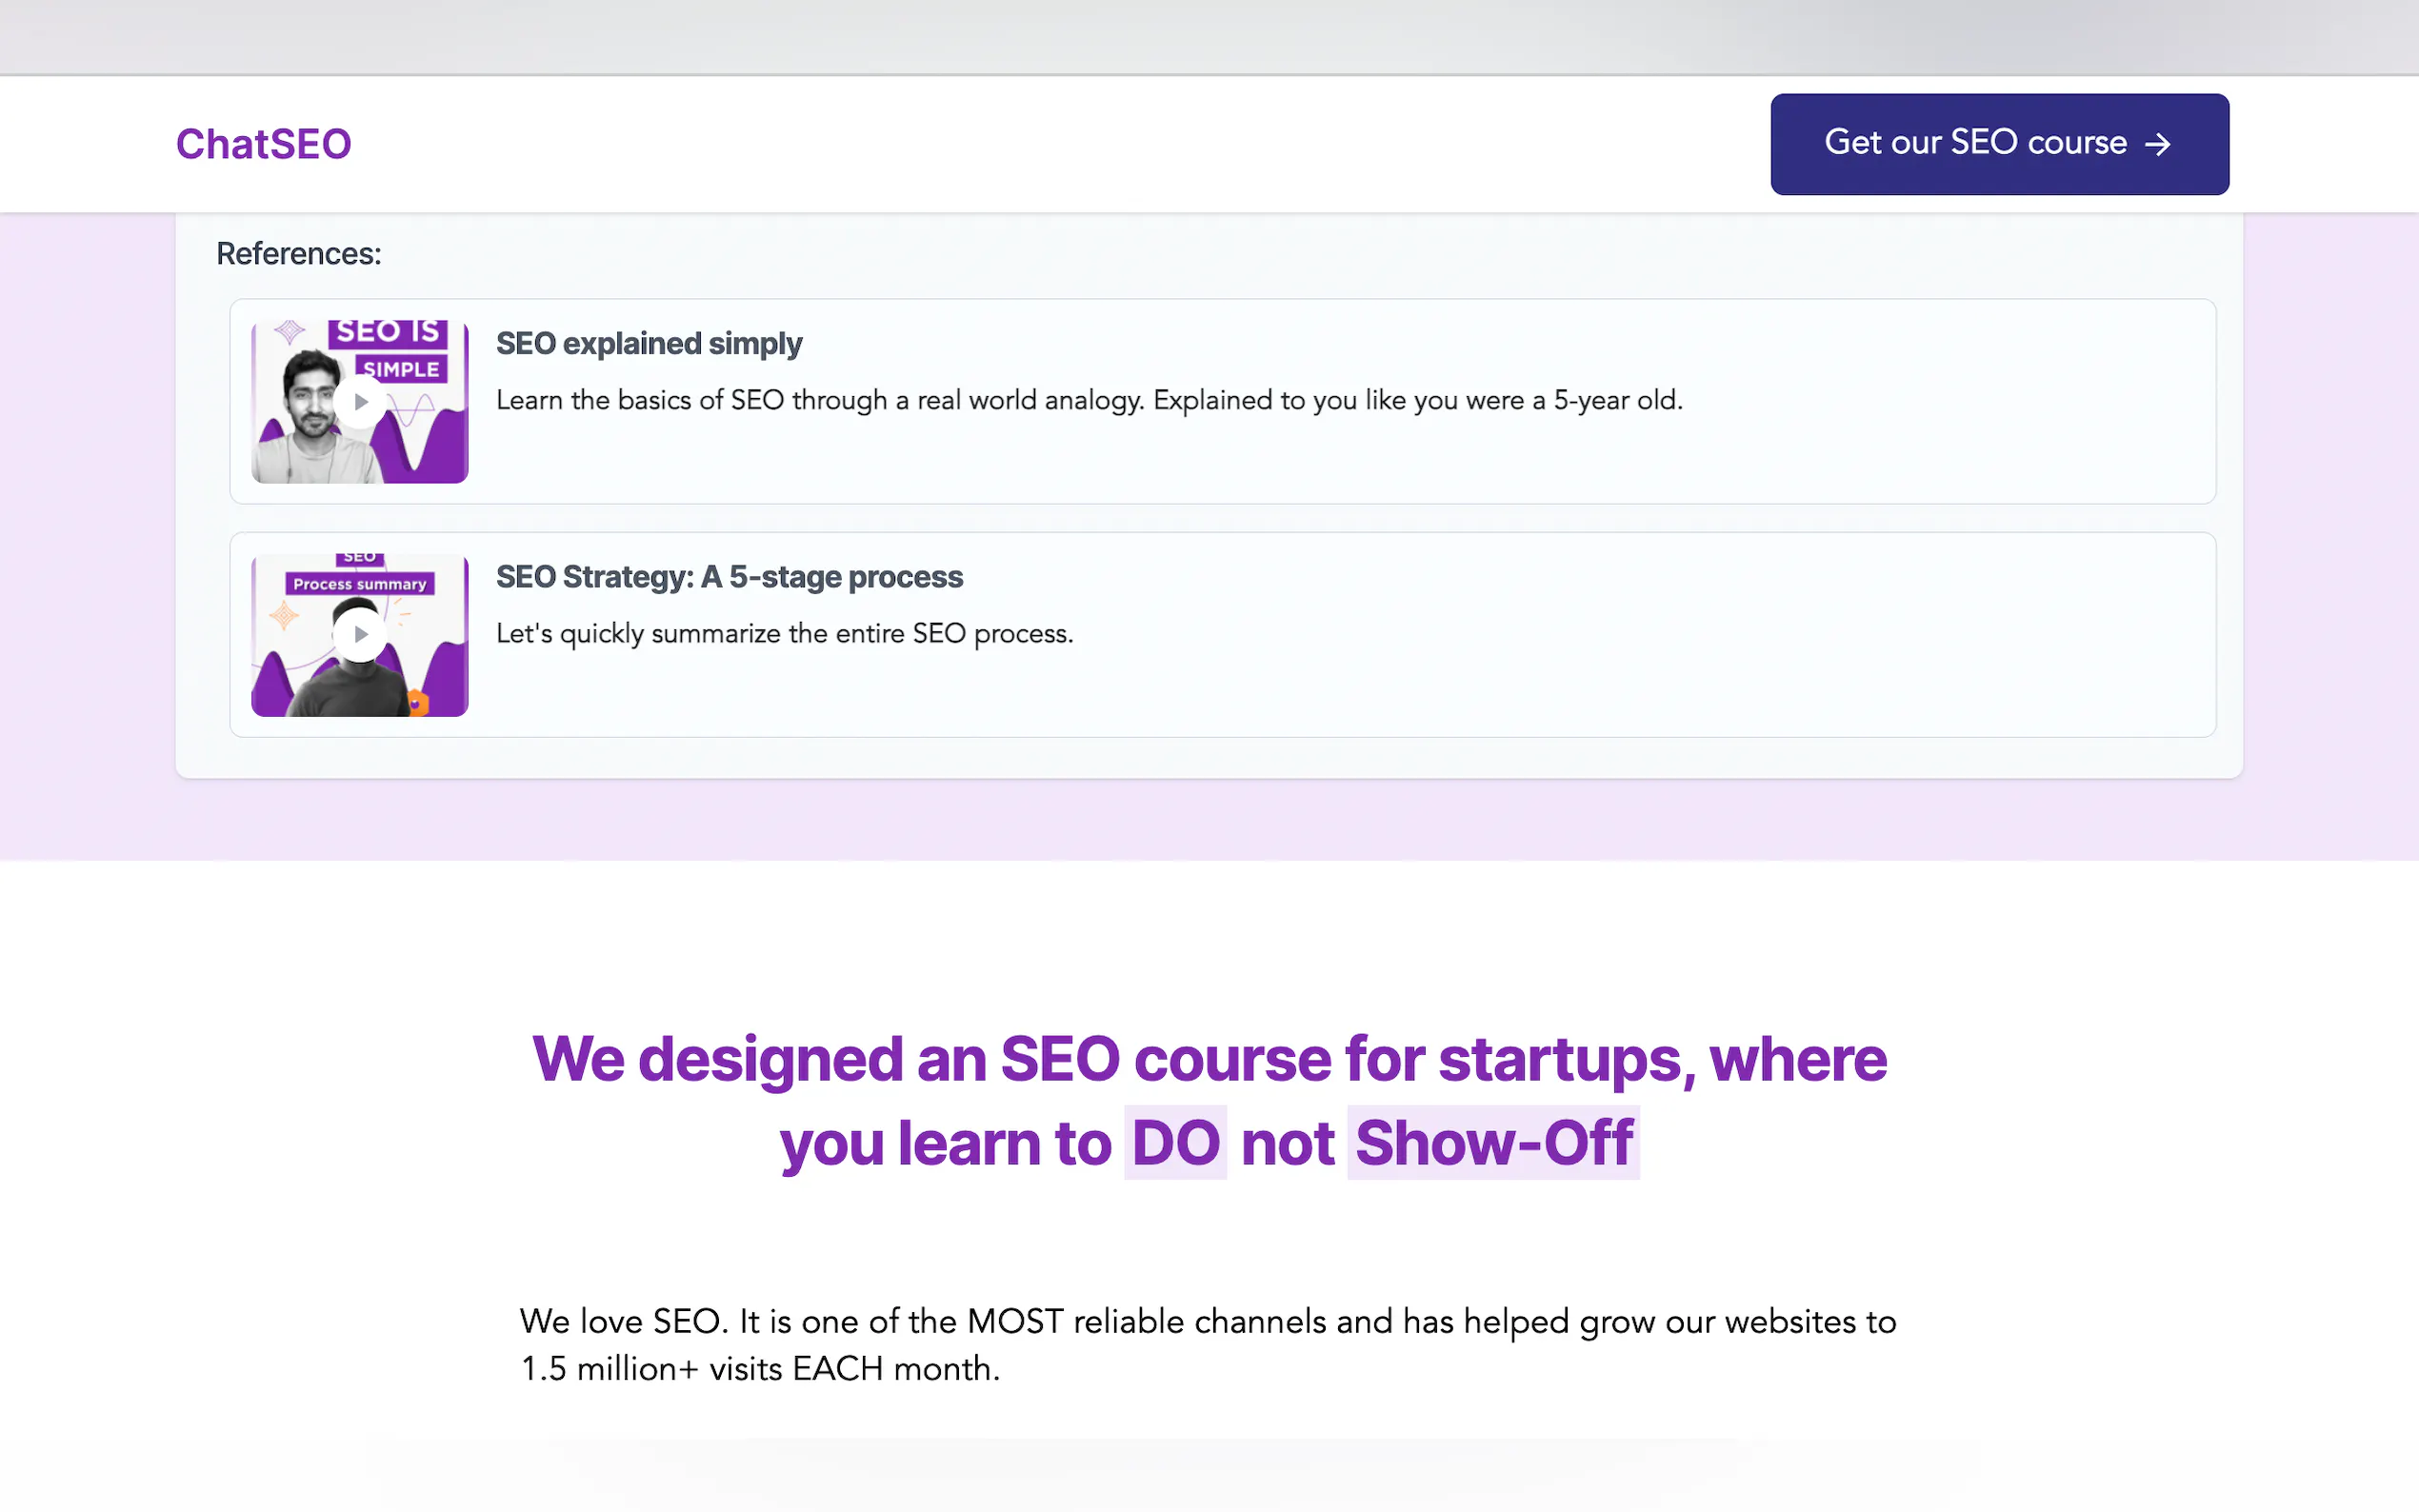Click the play icon on Process summary video

coord(360,634)
